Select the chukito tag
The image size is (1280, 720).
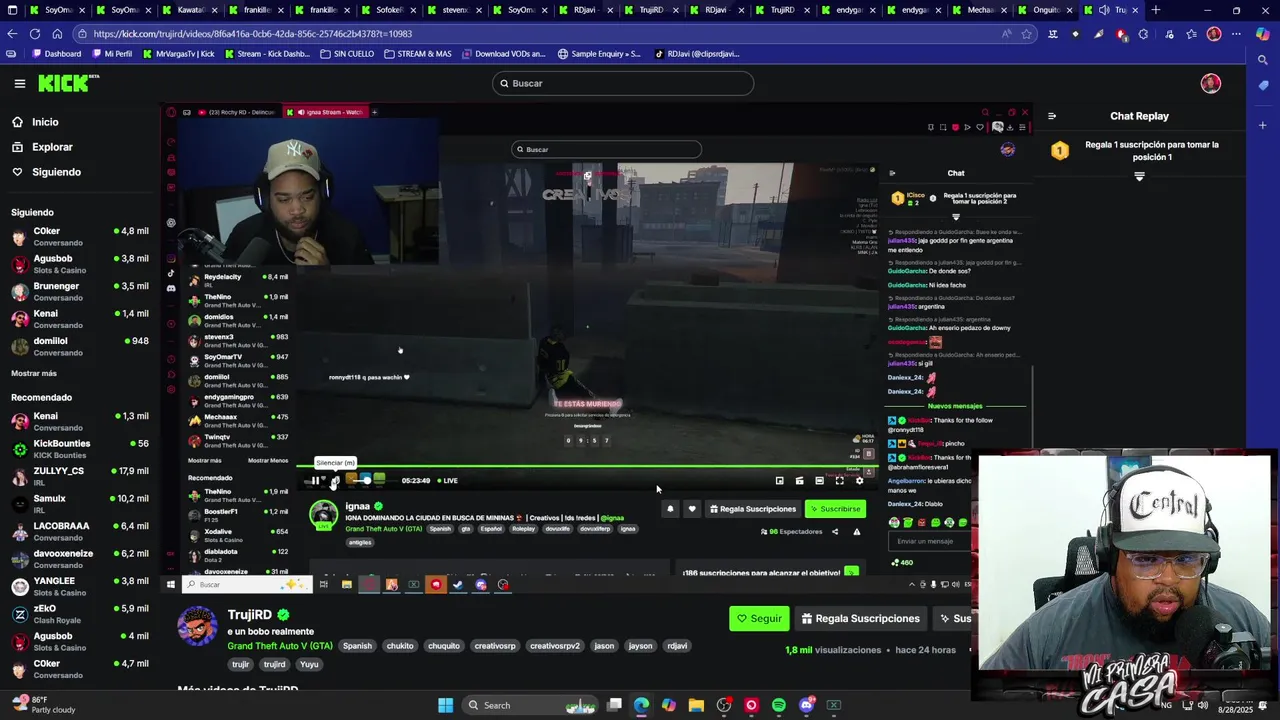tap(400, 646)
